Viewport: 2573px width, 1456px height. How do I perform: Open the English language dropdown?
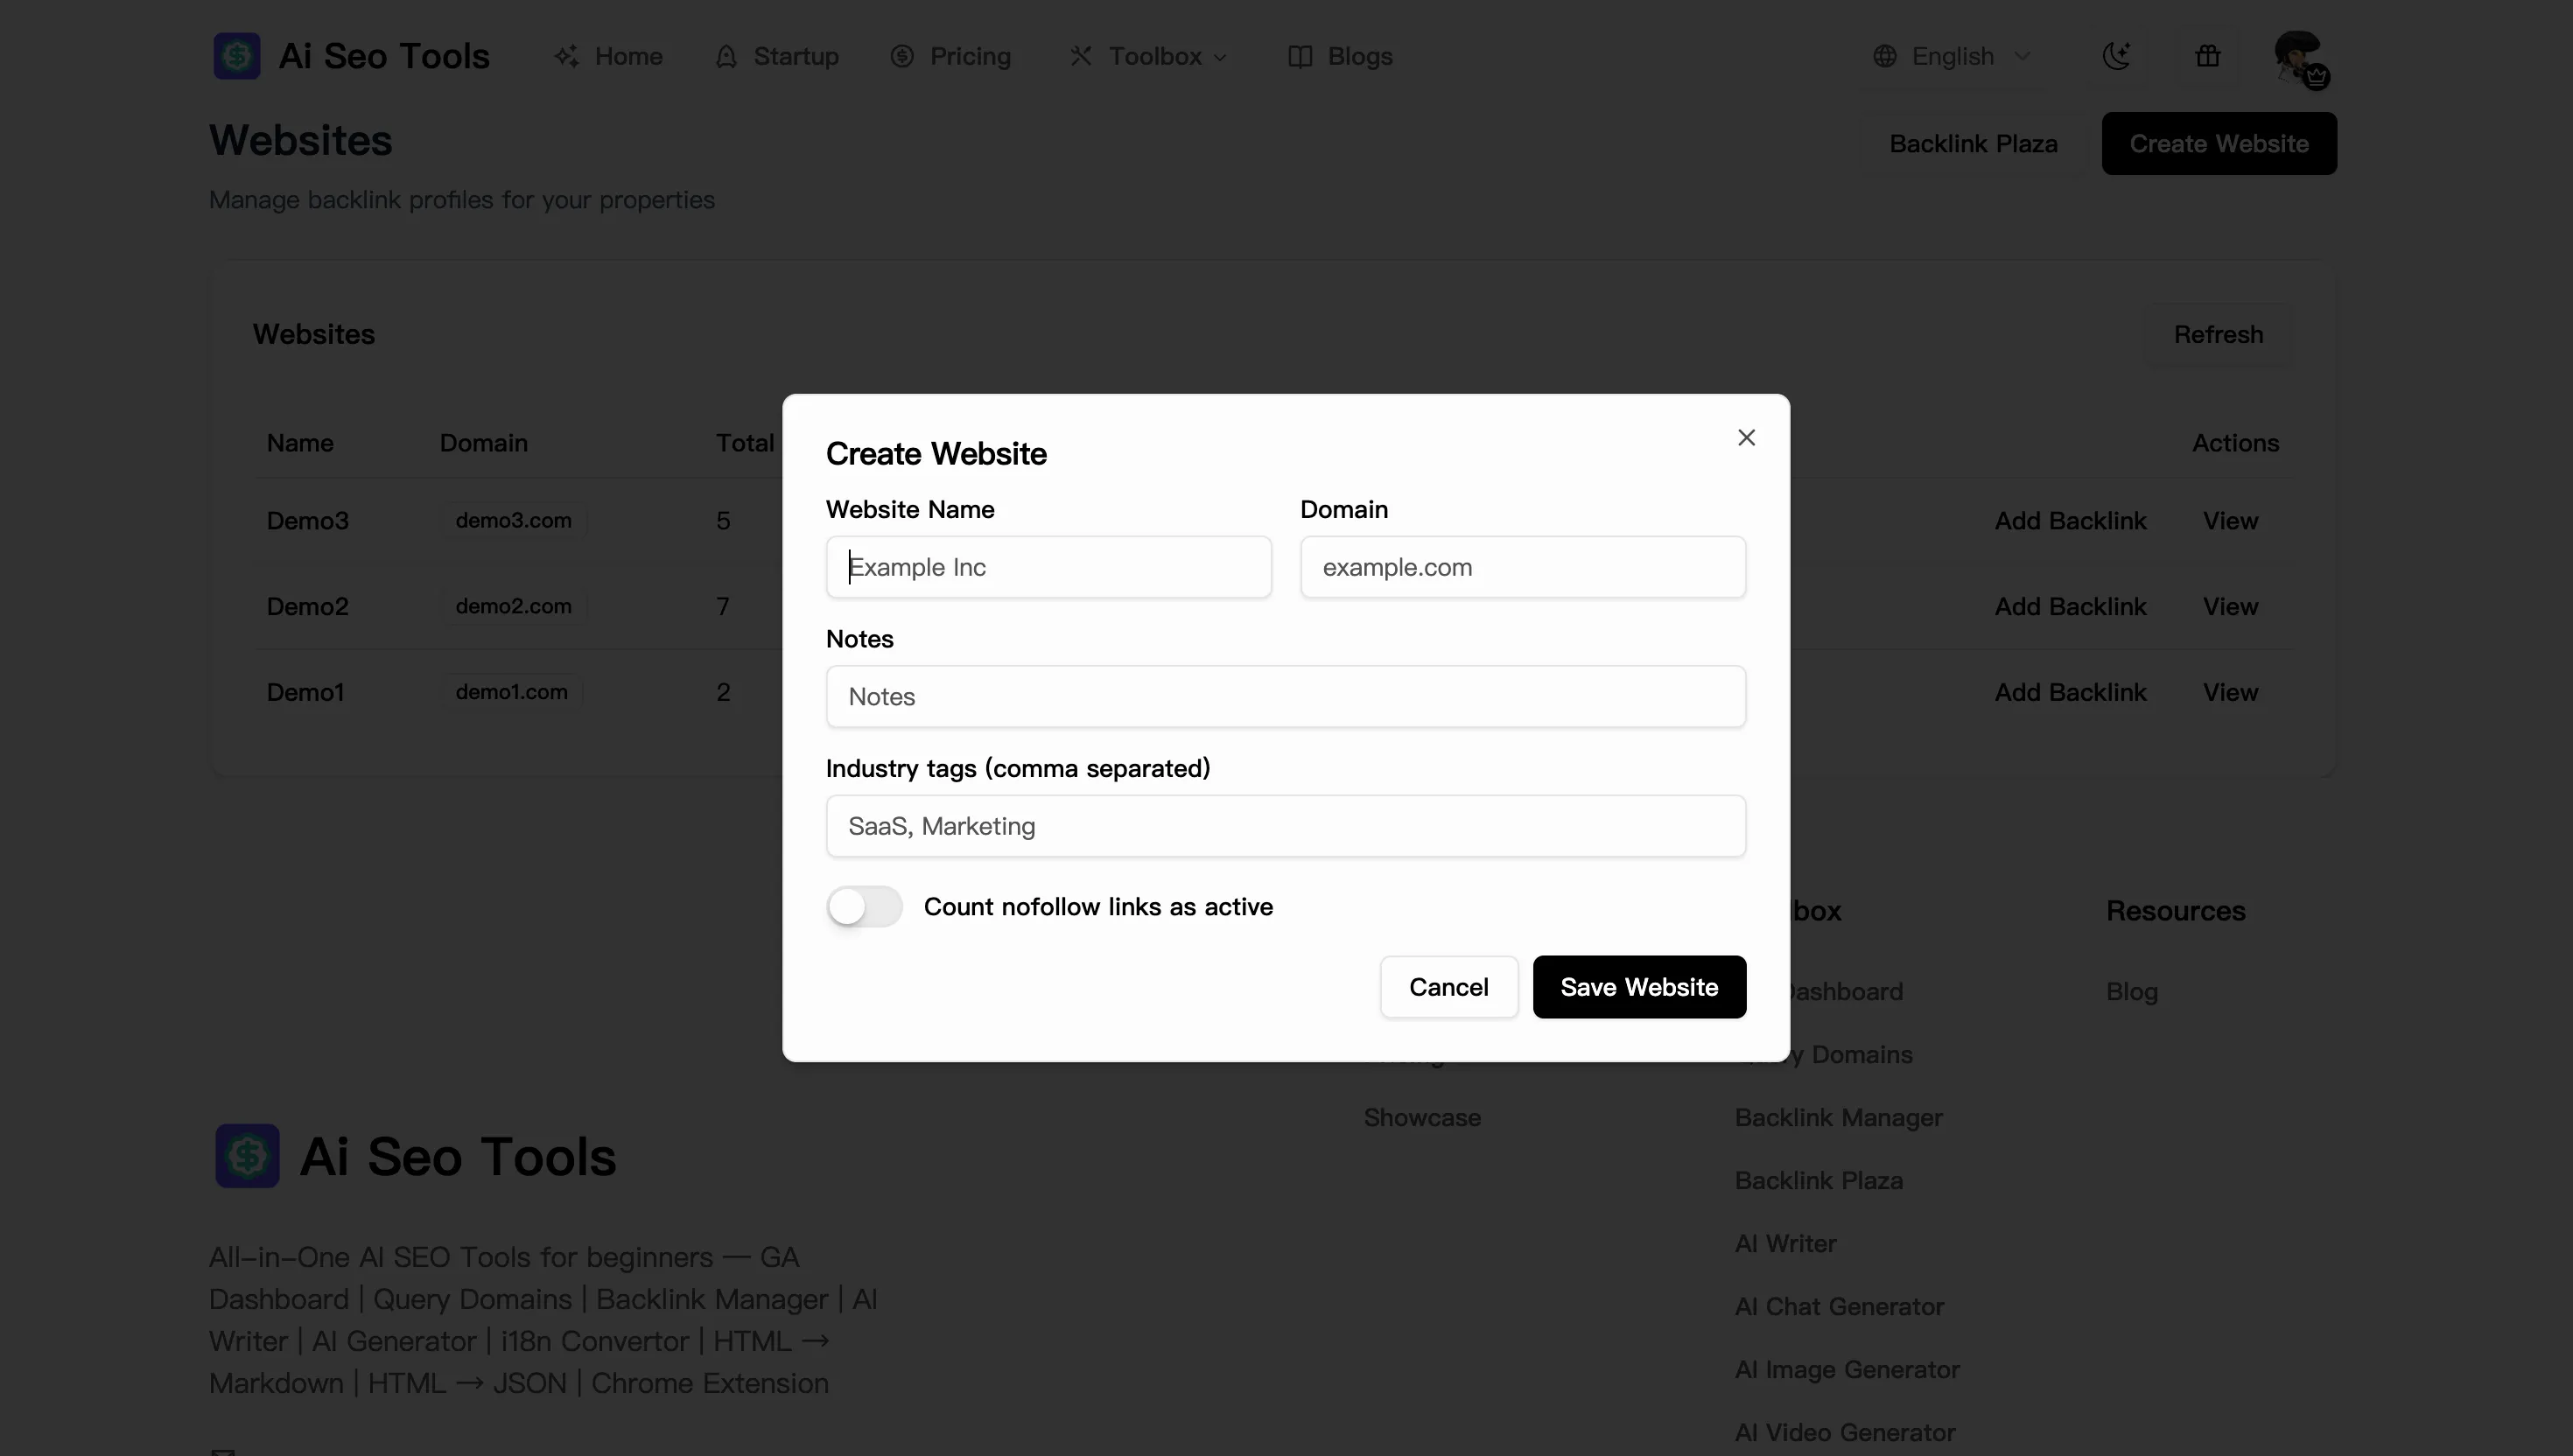tap(1953, 56)
